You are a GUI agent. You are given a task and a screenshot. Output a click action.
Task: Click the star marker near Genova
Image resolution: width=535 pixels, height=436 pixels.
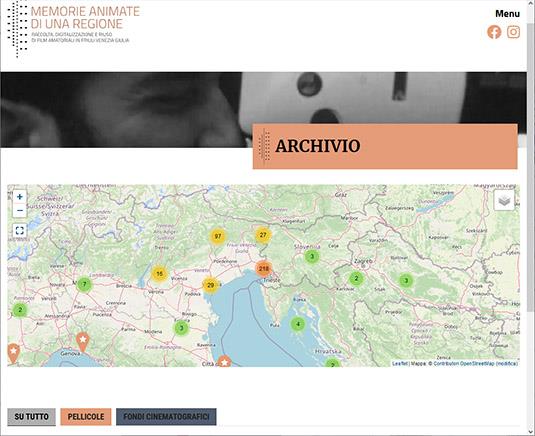[x=83, y=341]
